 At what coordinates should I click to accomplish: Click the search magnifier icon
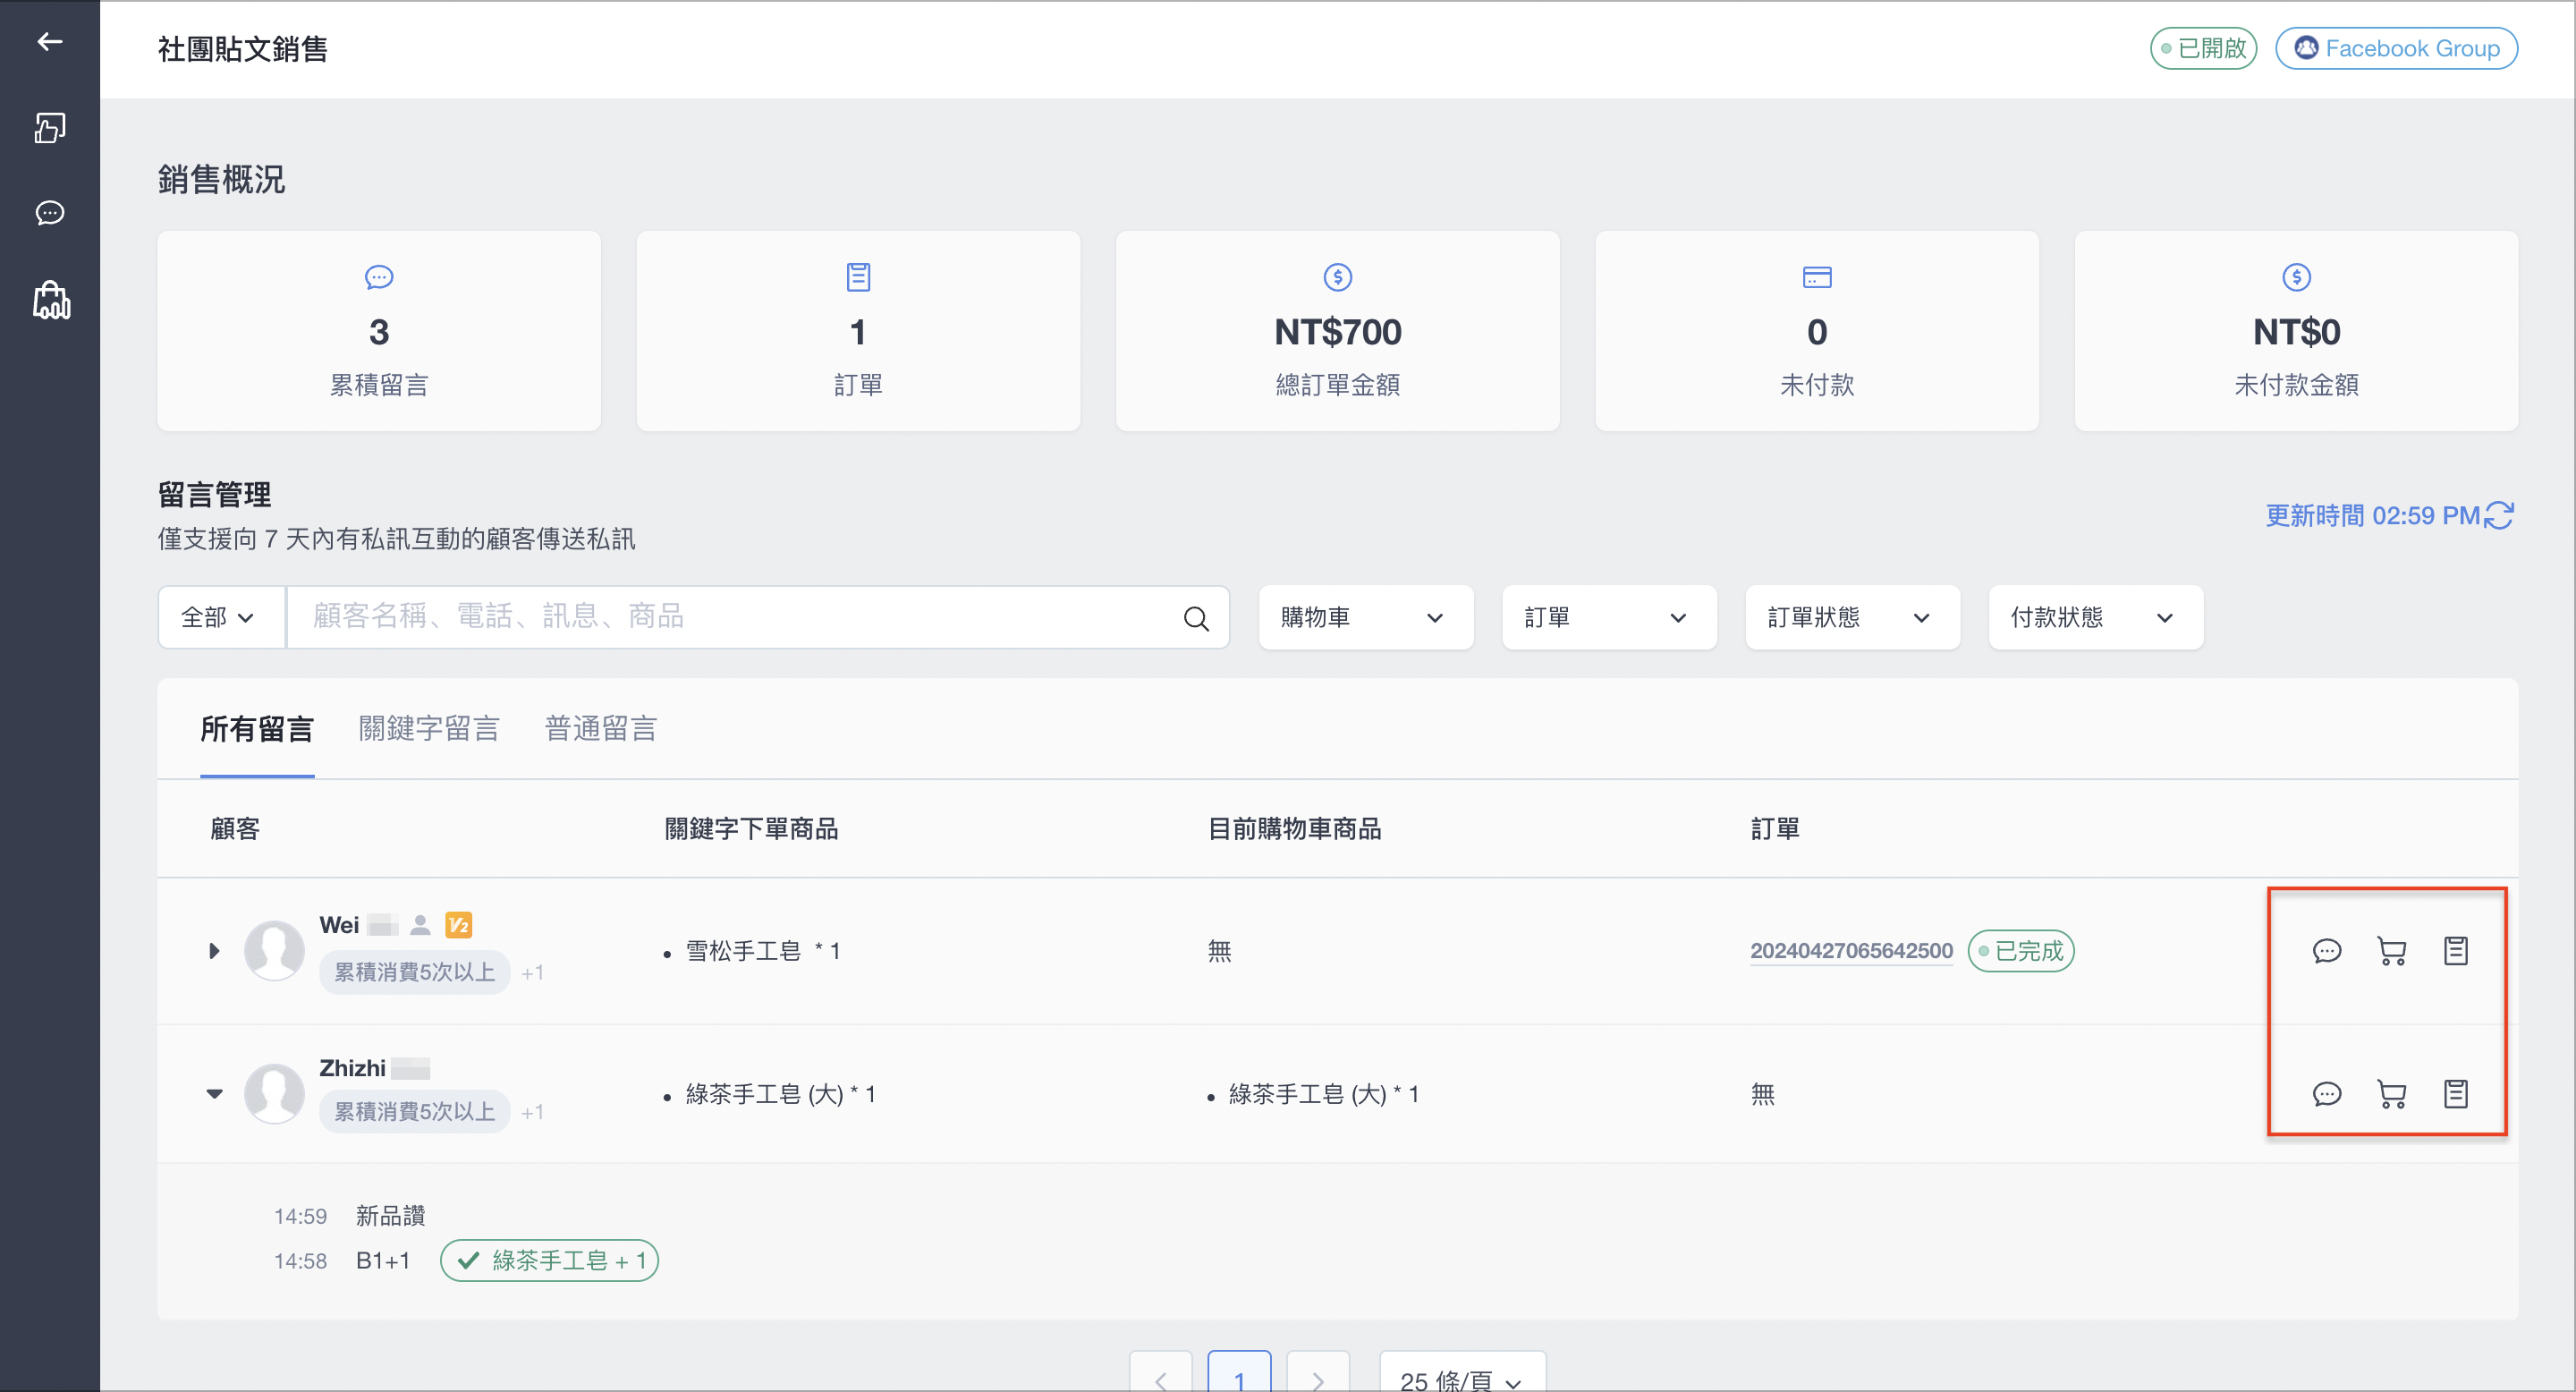1196,618
